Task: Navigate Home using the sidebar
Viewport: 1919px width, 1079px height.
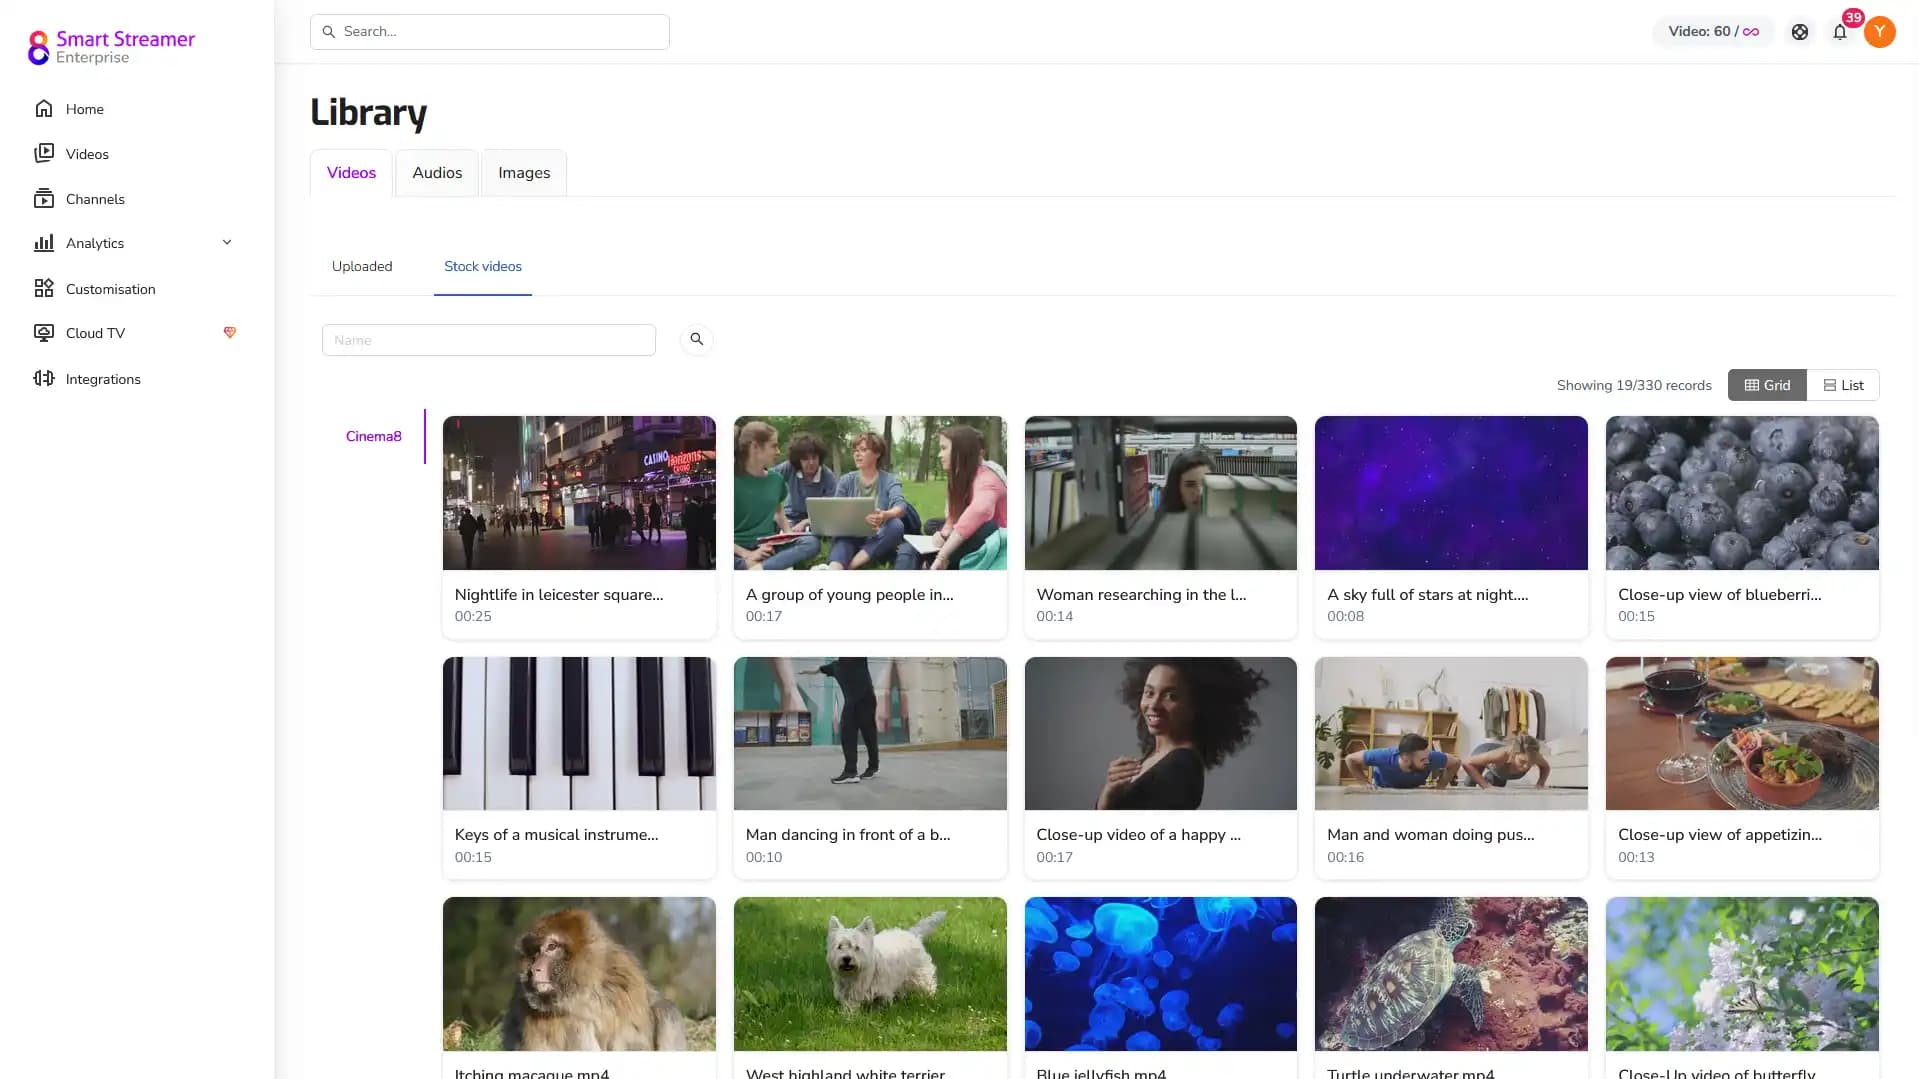Action: tap(84, 108)
